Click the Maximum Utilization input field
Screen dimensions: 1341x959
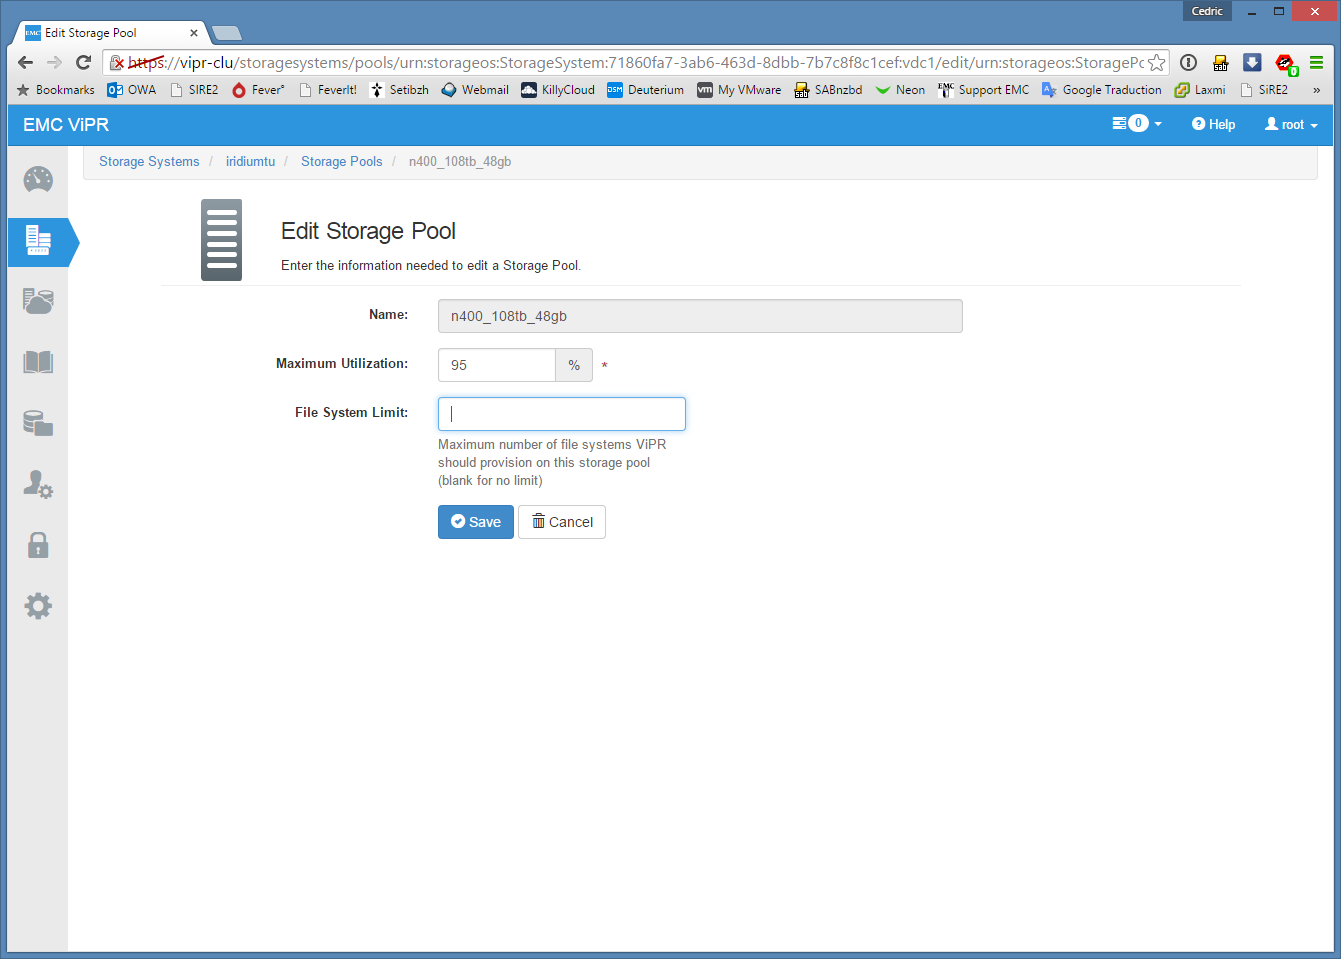(x=497, y=365)
